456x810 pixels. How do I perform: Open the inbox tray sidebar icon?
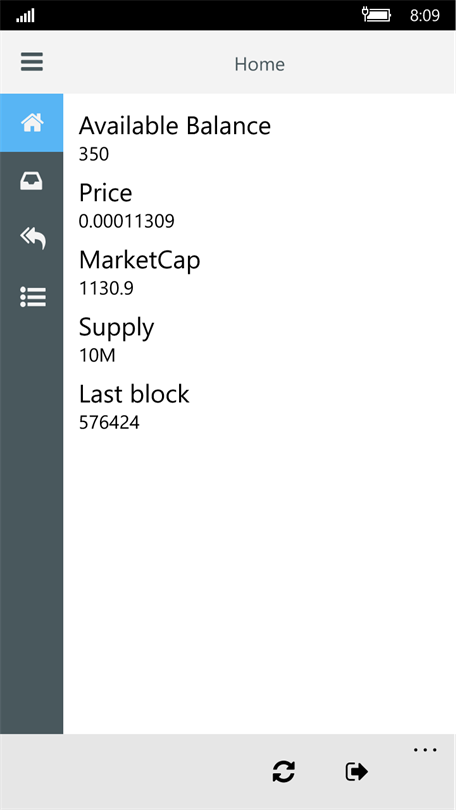[x=32, y=181]
